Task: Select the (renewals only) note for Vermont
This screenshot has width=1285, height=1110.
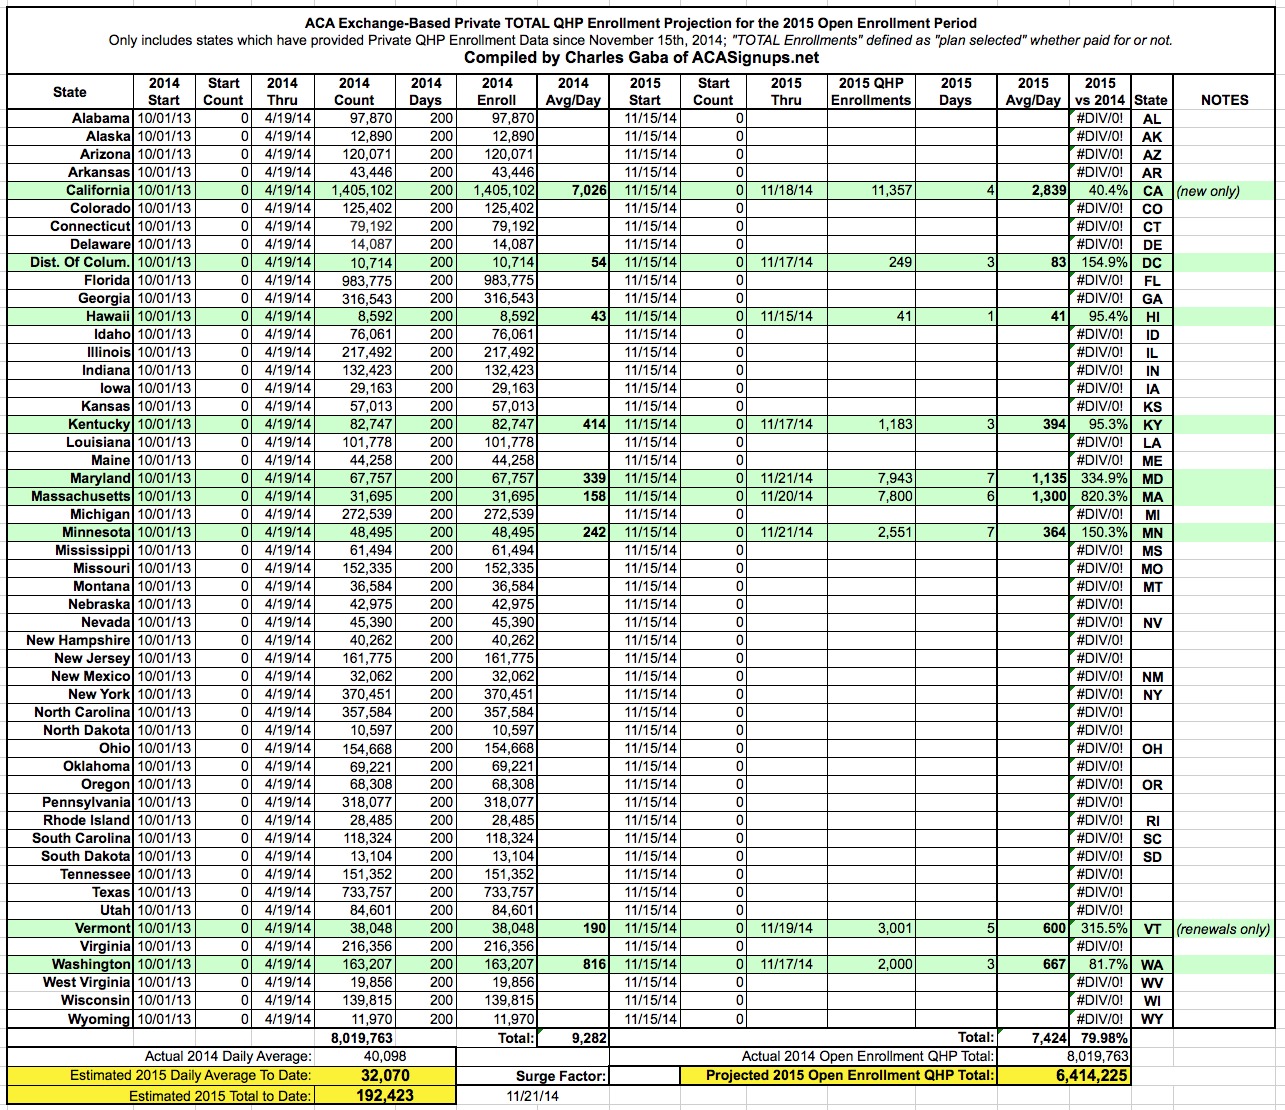Action: (1223, 929)
